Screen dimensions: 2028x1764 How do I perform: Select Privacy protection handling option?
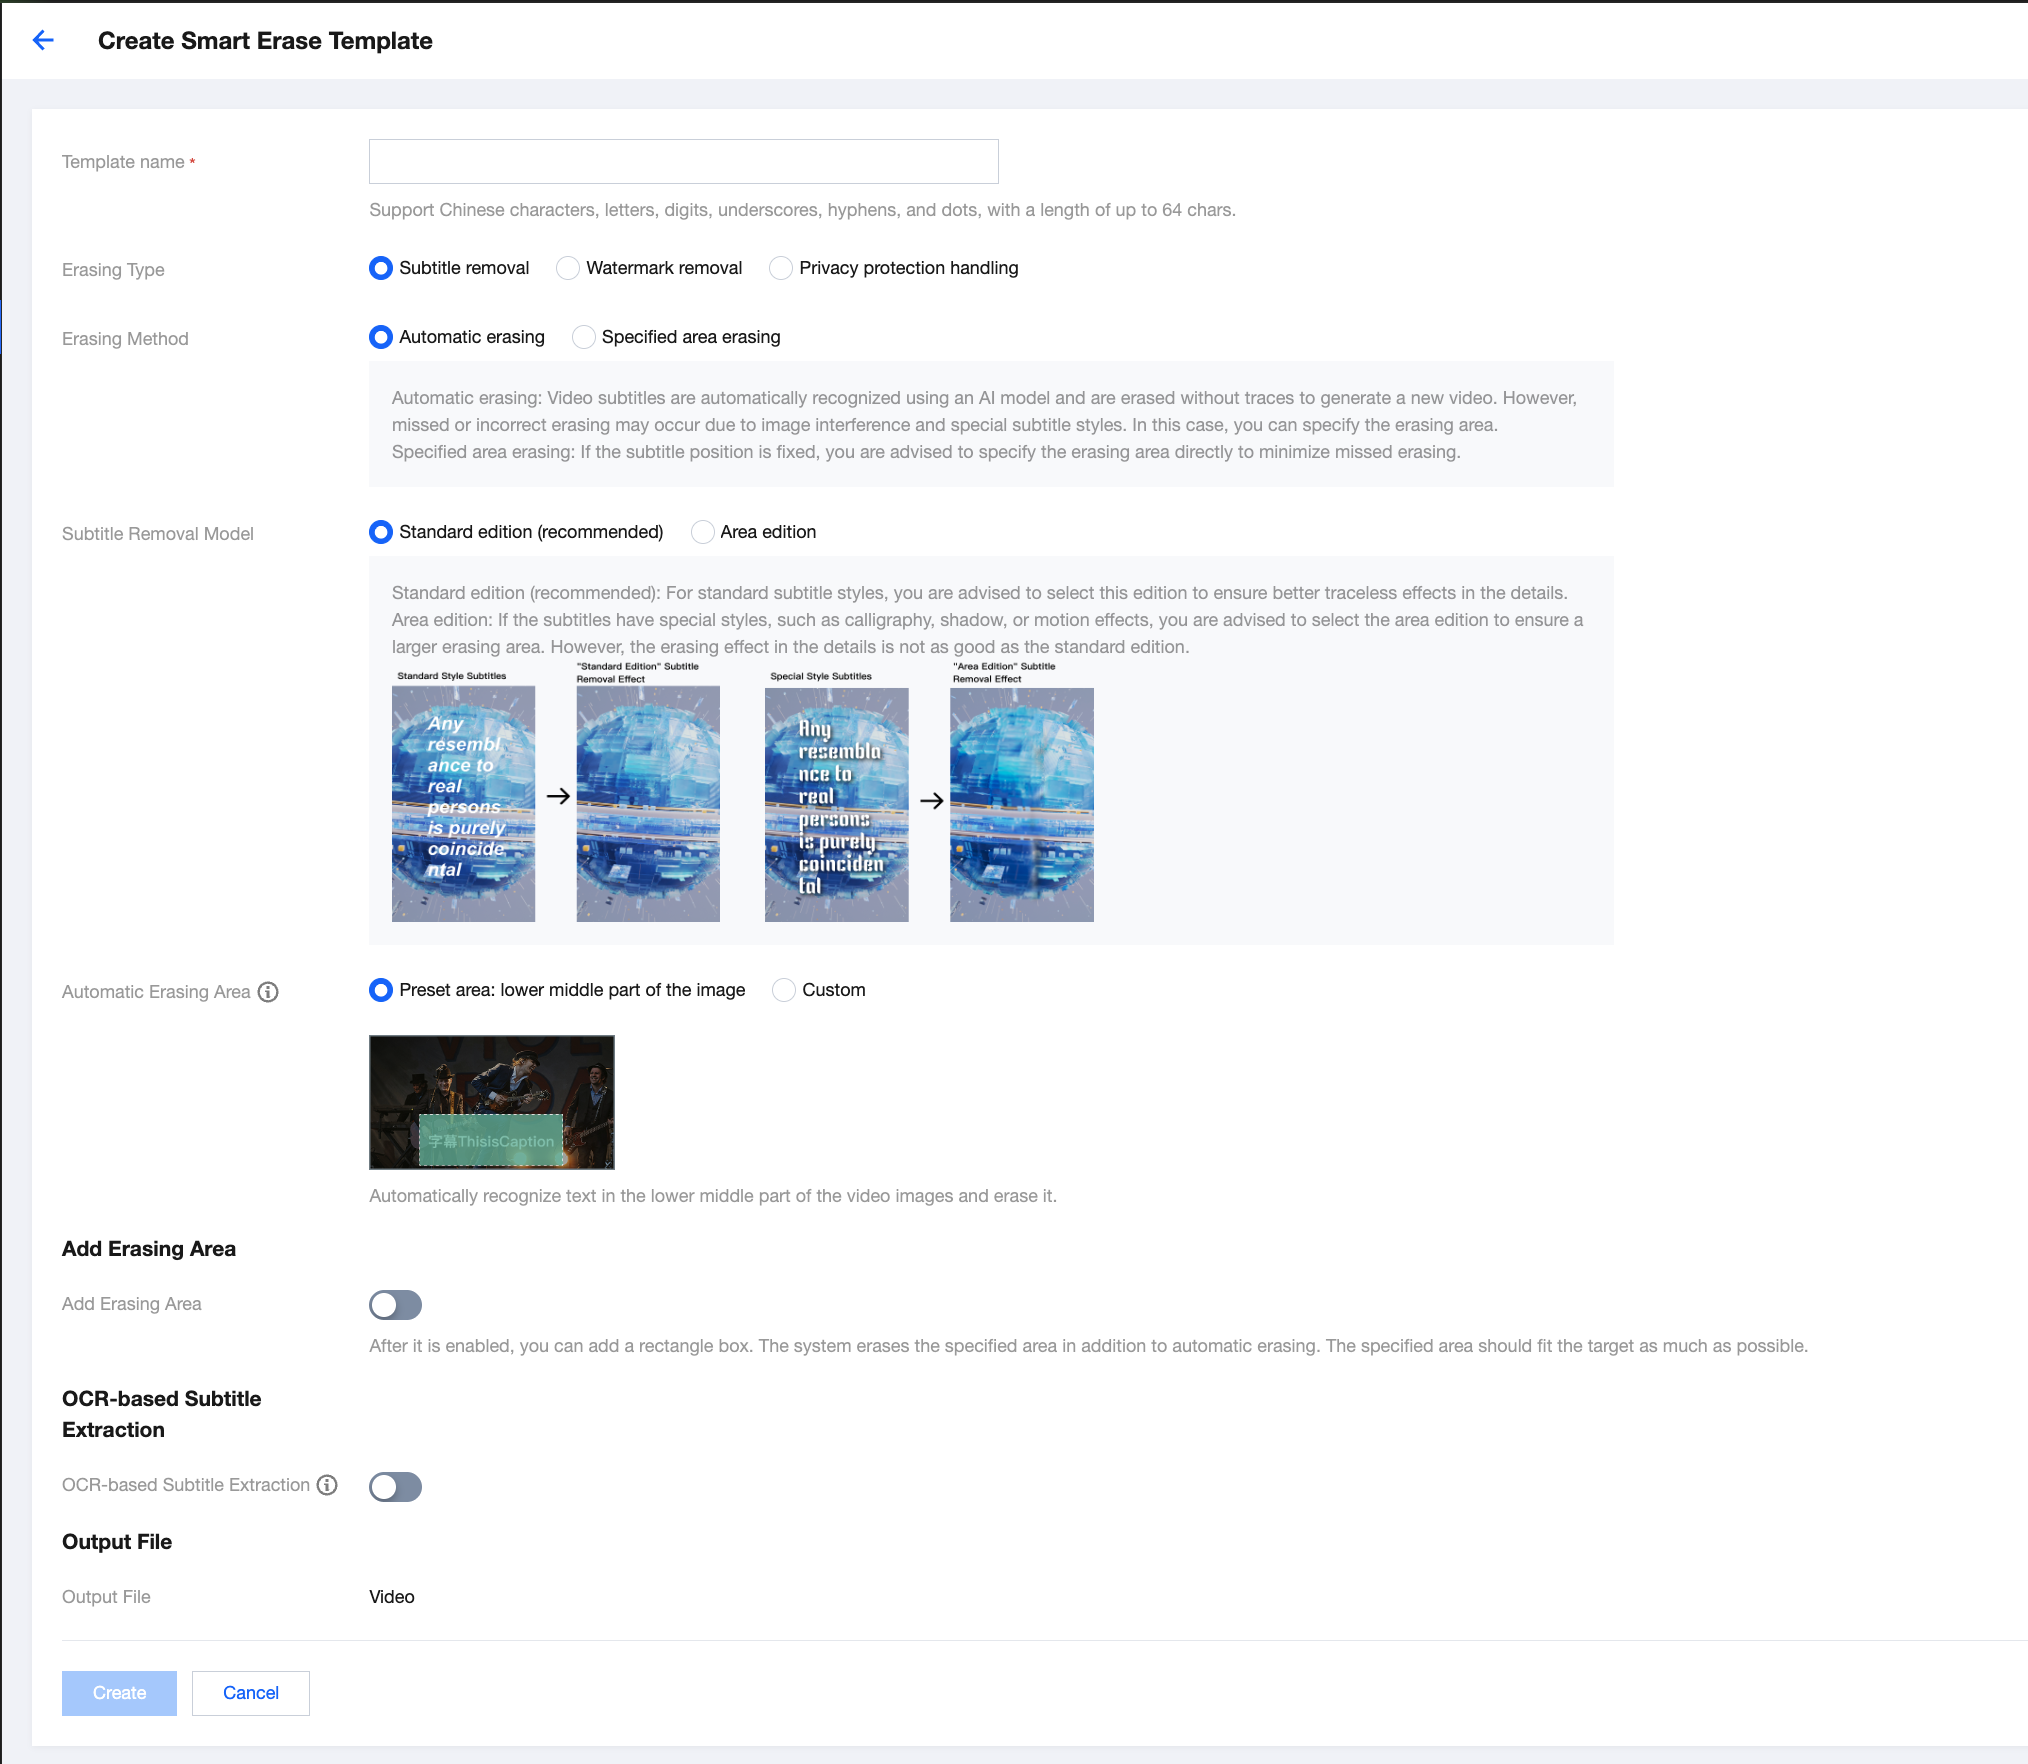pos(781,268)
